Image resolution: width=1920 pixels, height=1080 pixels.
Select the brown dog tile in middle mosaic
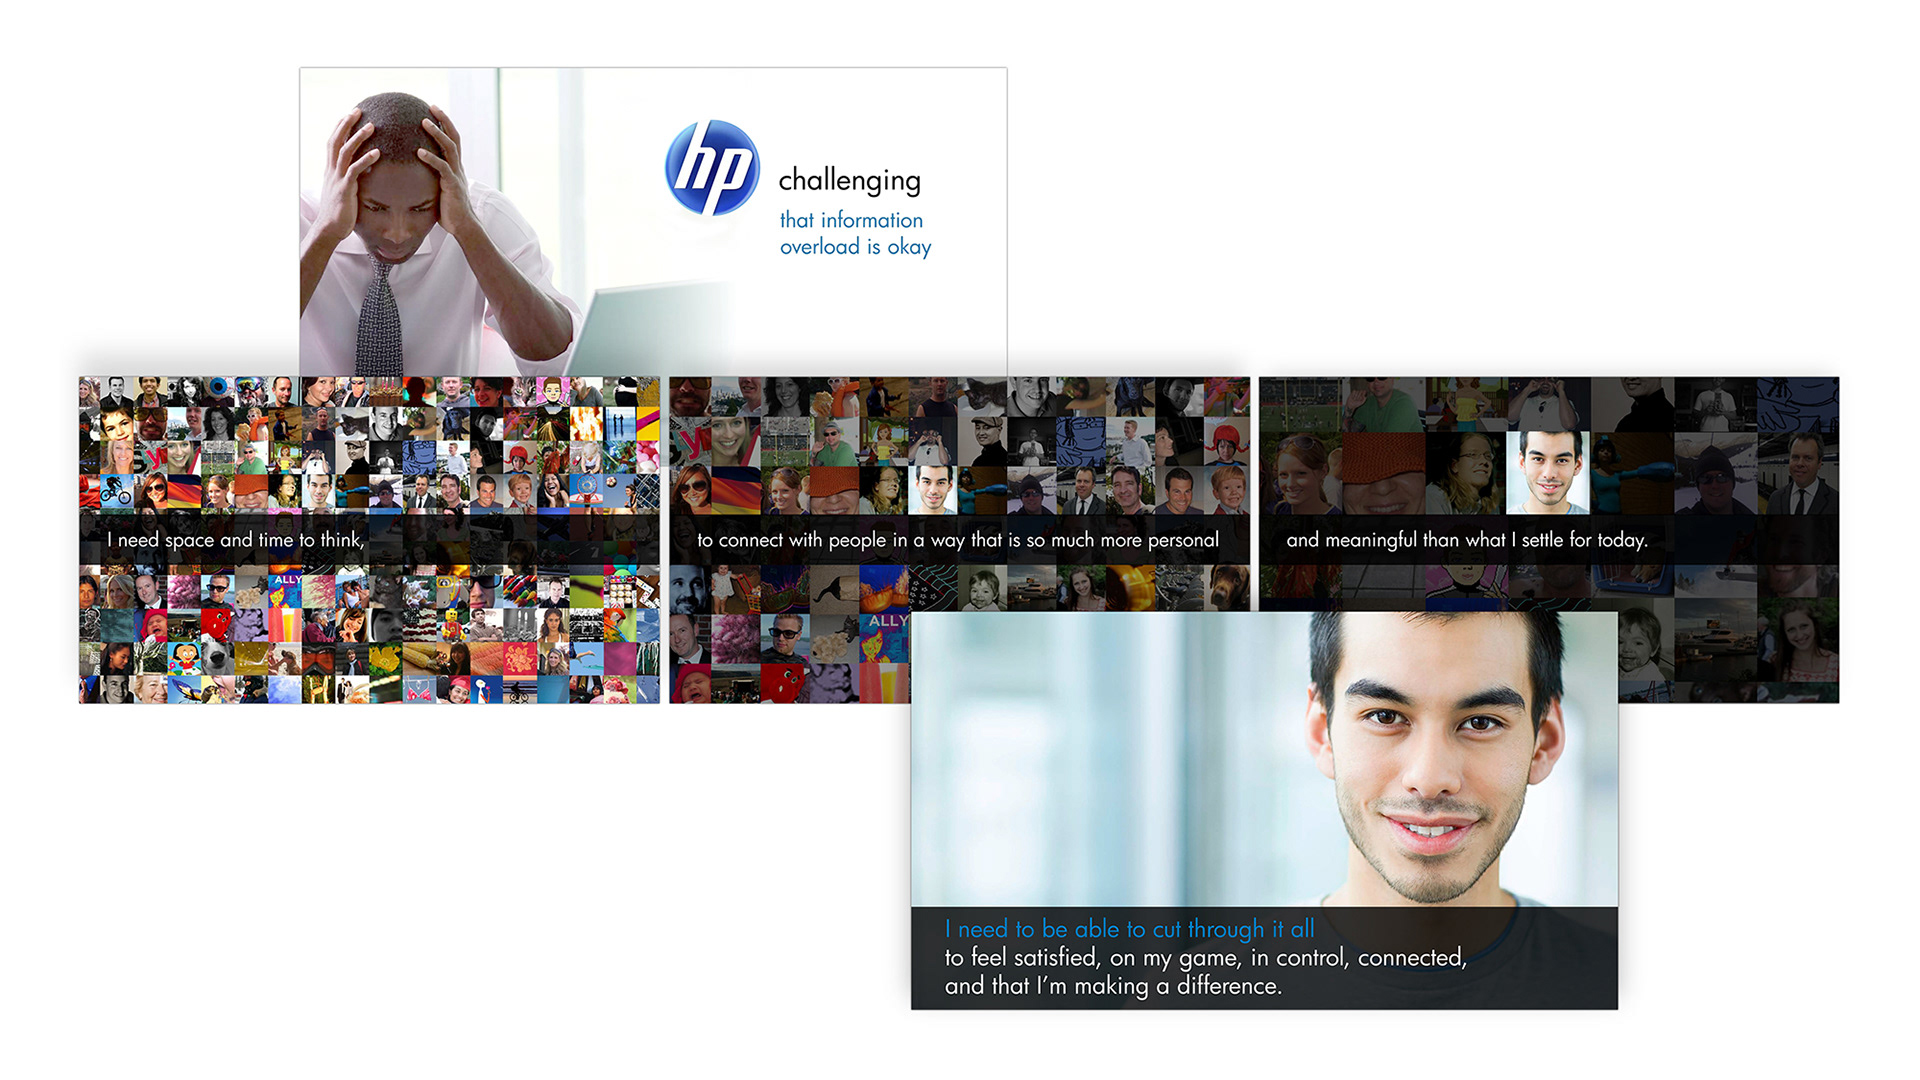(x=1228, y=587)
